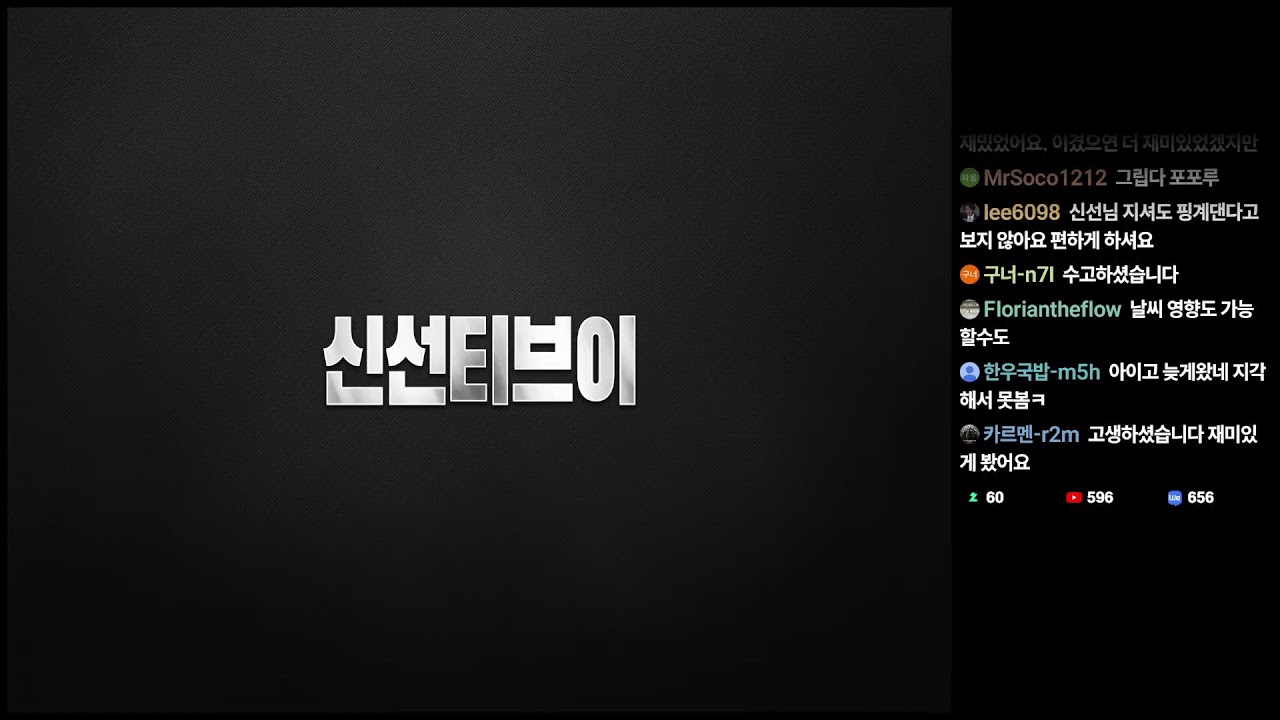Click 구너-n7l's orange avatar icon

click(x=969, y=275)
